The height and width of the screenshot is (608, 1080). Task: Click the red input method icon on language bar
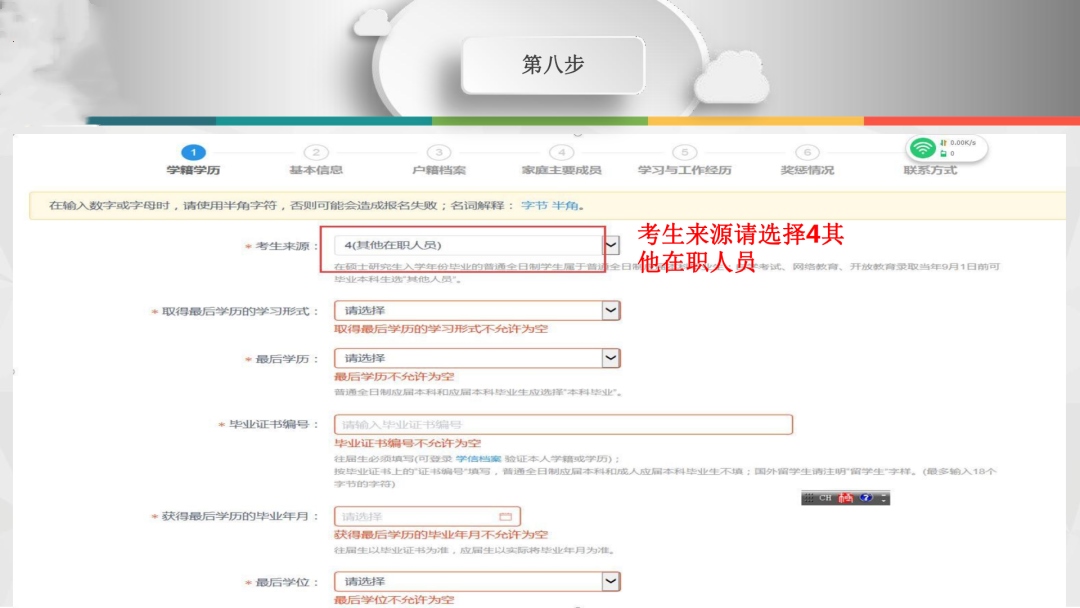coord(846,498)
